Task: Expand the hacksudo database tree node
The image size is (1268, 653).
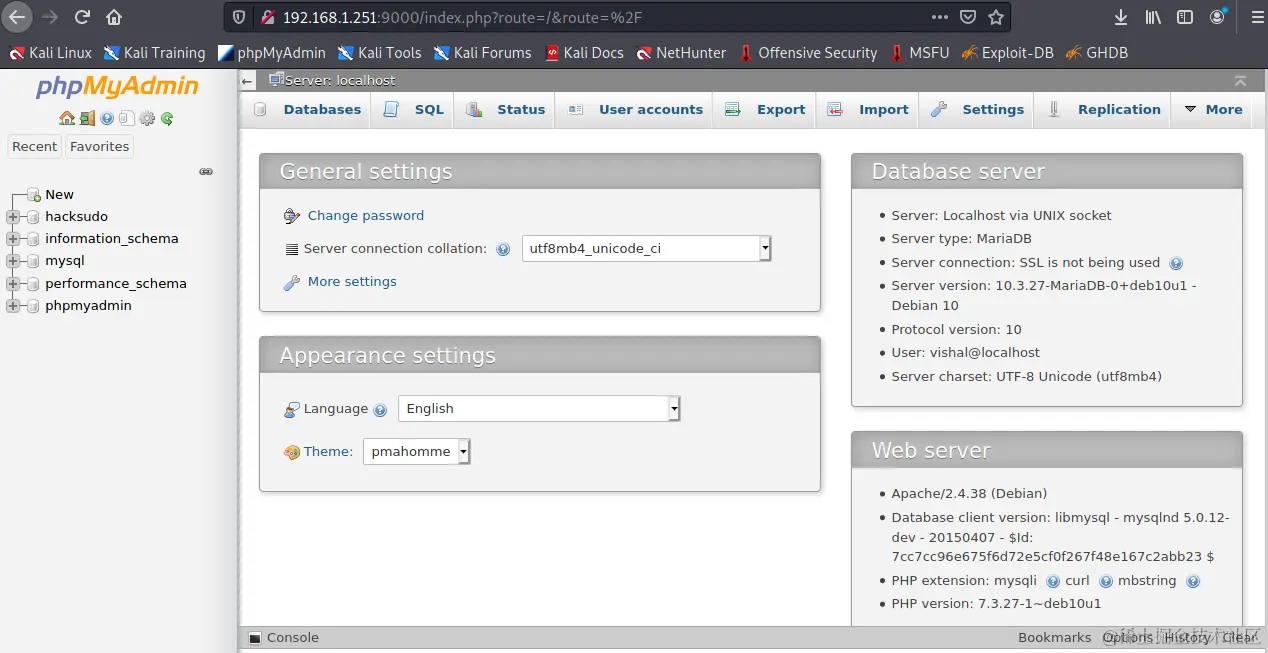Action: coord(13,217)
